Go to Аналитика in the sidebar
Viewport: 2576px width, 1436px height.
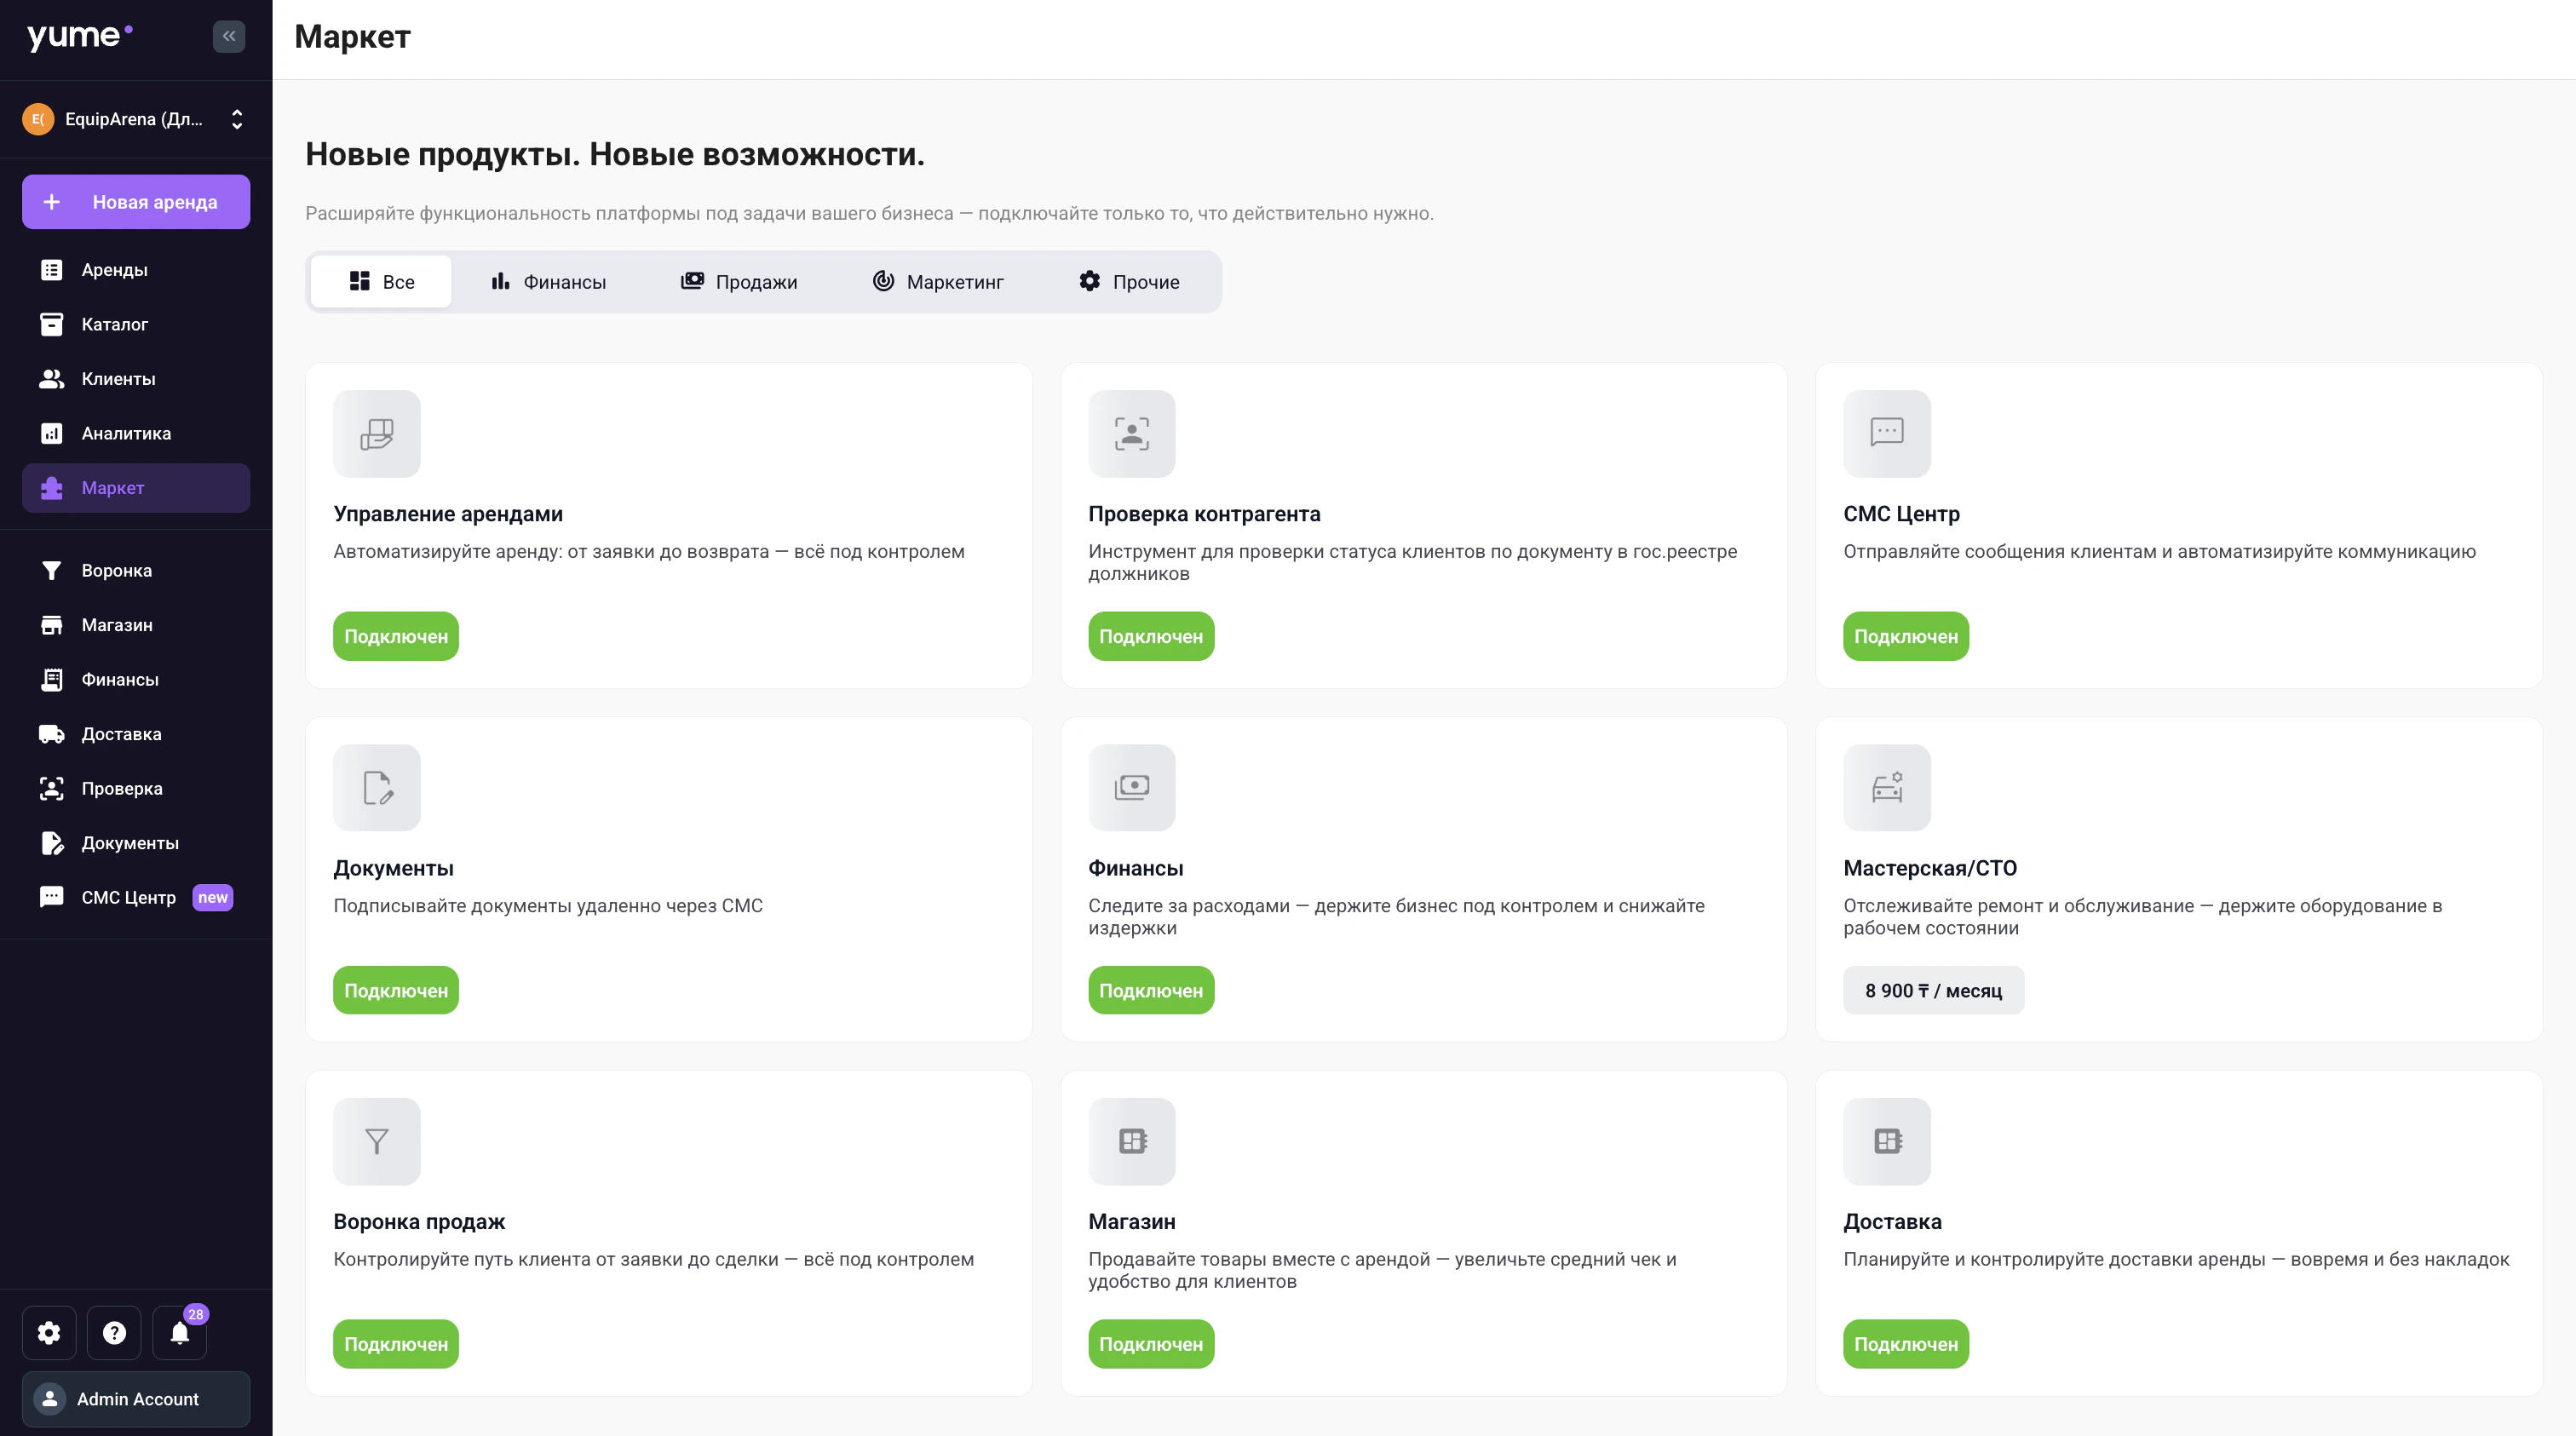(x=126, y=433)
